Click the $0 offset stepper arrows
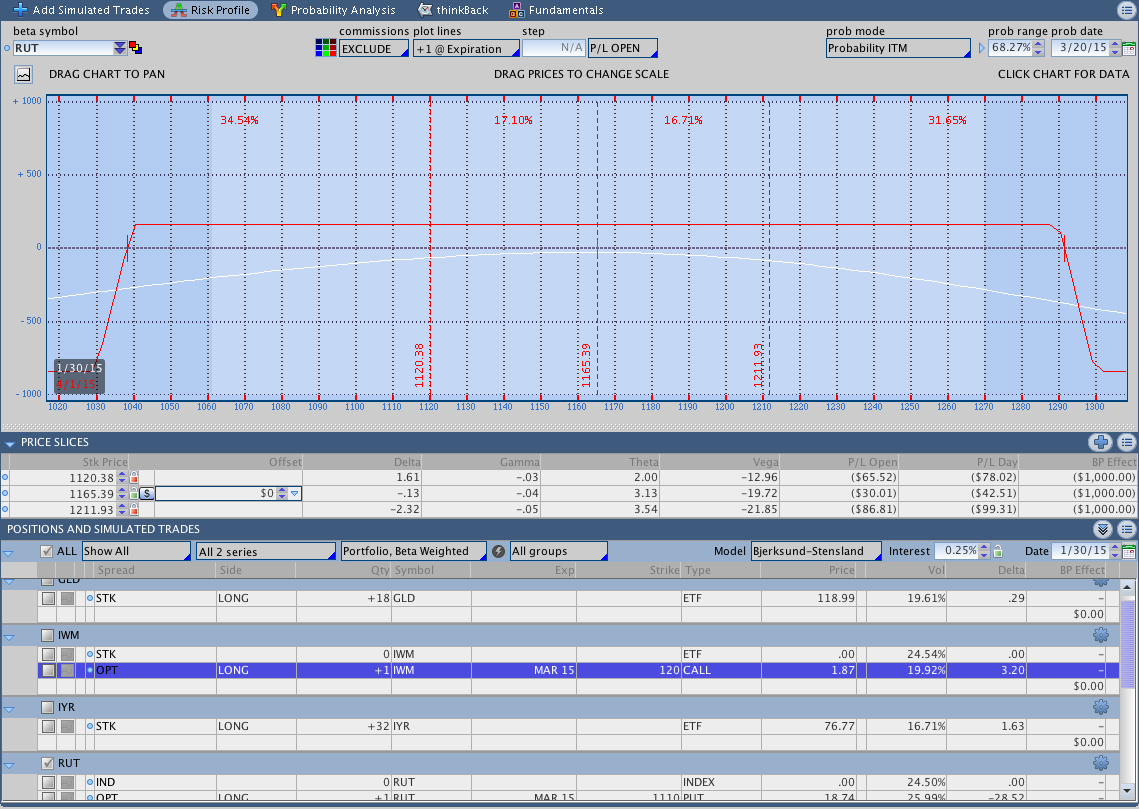 coord(282,494)
